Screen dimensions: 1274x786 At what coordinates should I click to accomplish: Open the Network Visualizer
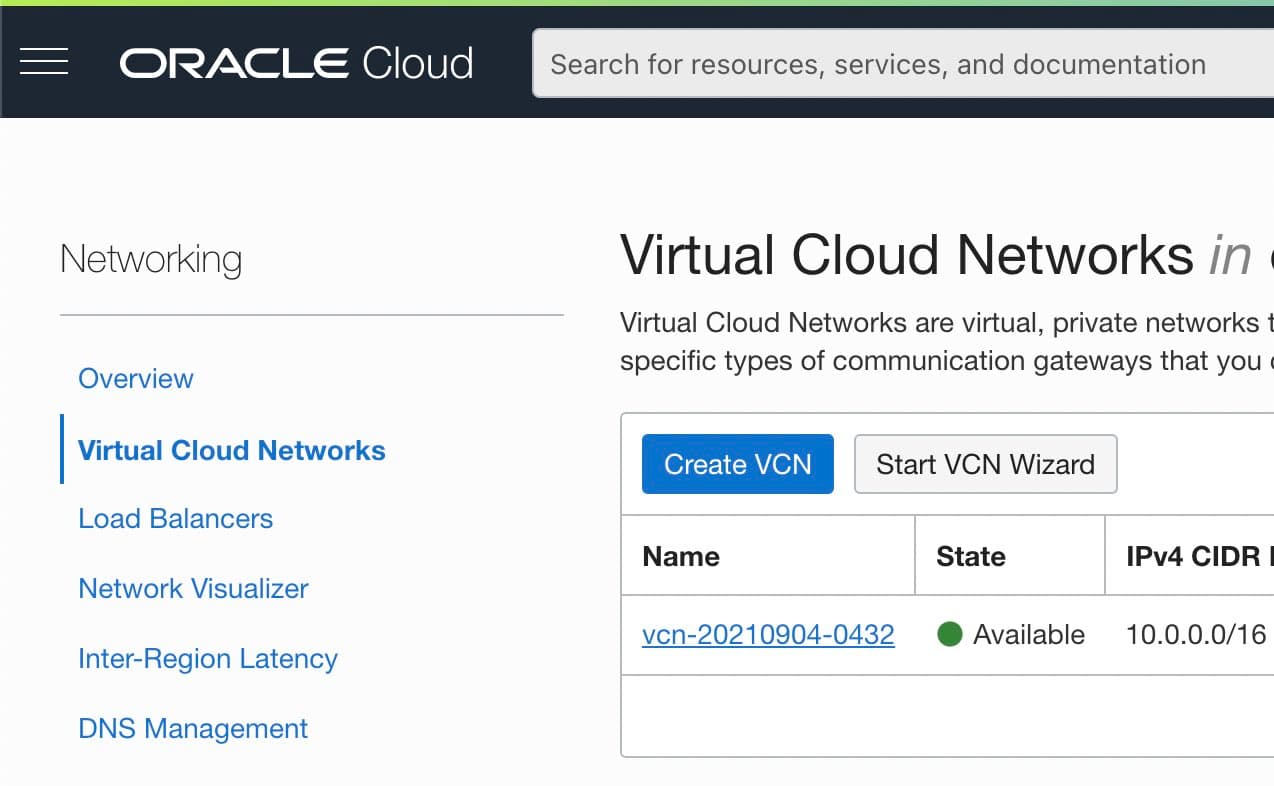193,588
